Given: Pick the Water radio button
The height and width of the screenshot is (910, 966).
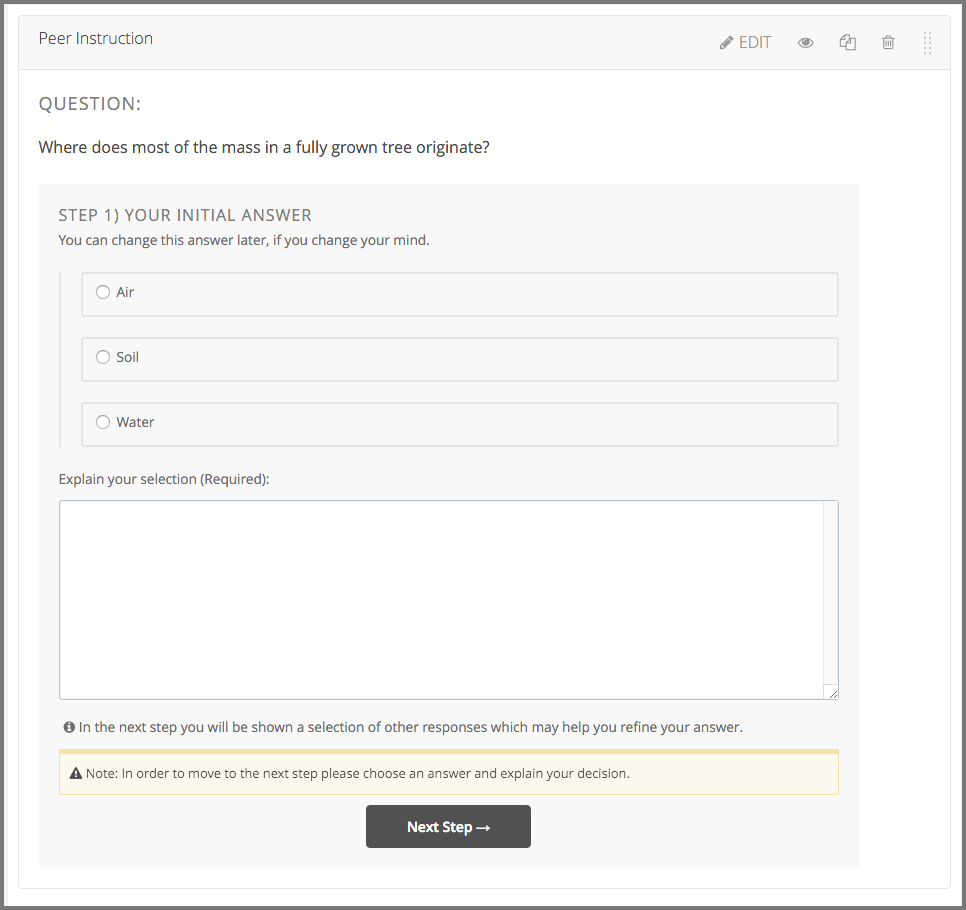Looking at the screenshot, I should 103,422.
